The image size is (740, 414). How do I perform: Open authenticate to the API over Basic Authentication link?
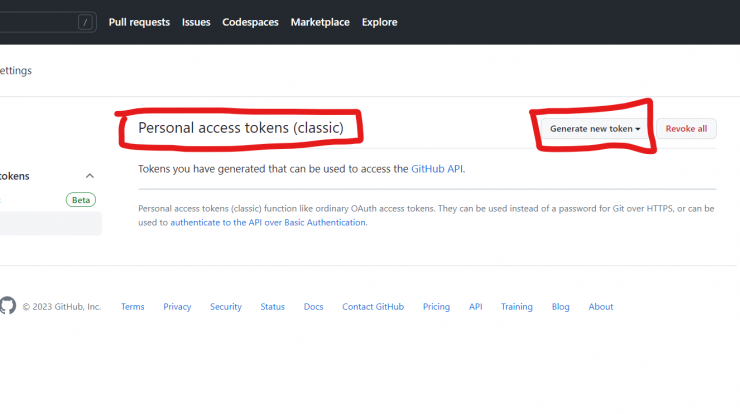[x=268, y=222]
